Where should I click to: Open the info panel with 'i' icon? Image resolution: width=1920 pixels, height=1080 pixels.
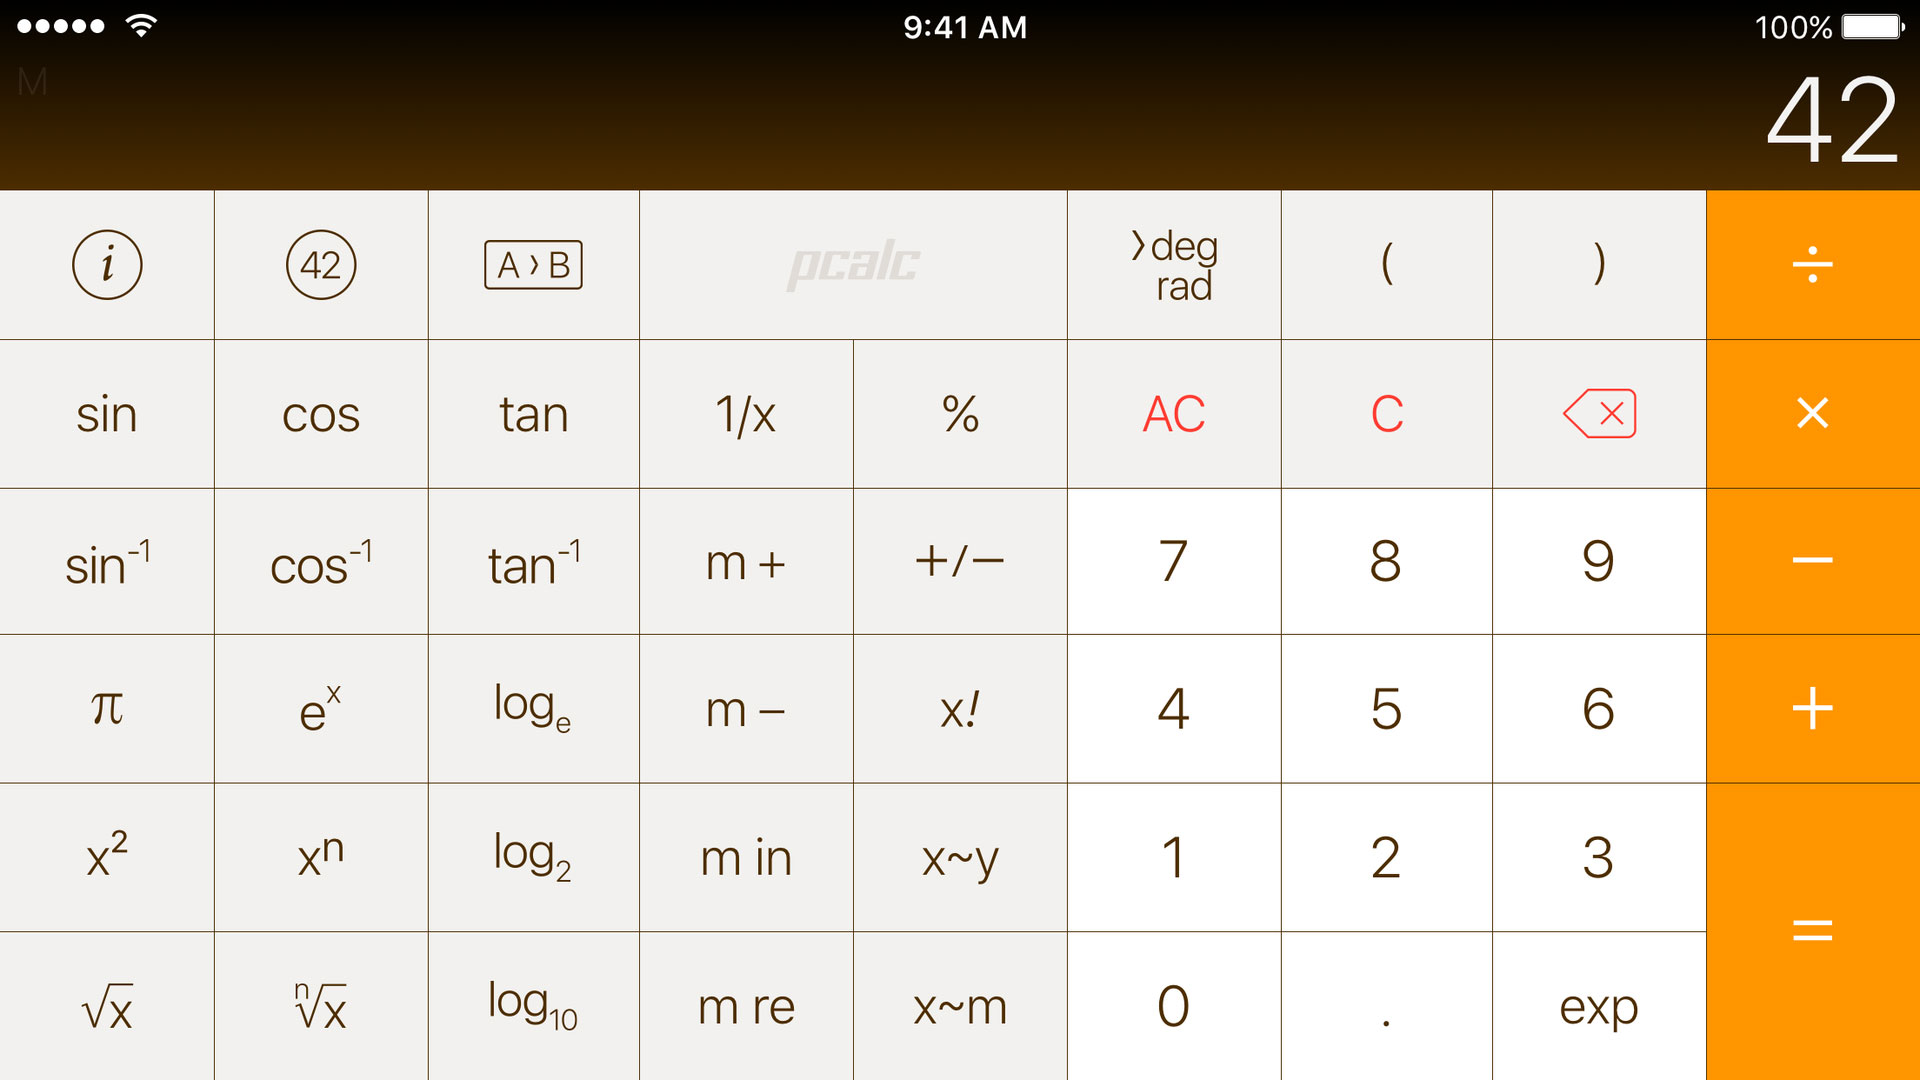pyautogui.click(x=105, y=262)
